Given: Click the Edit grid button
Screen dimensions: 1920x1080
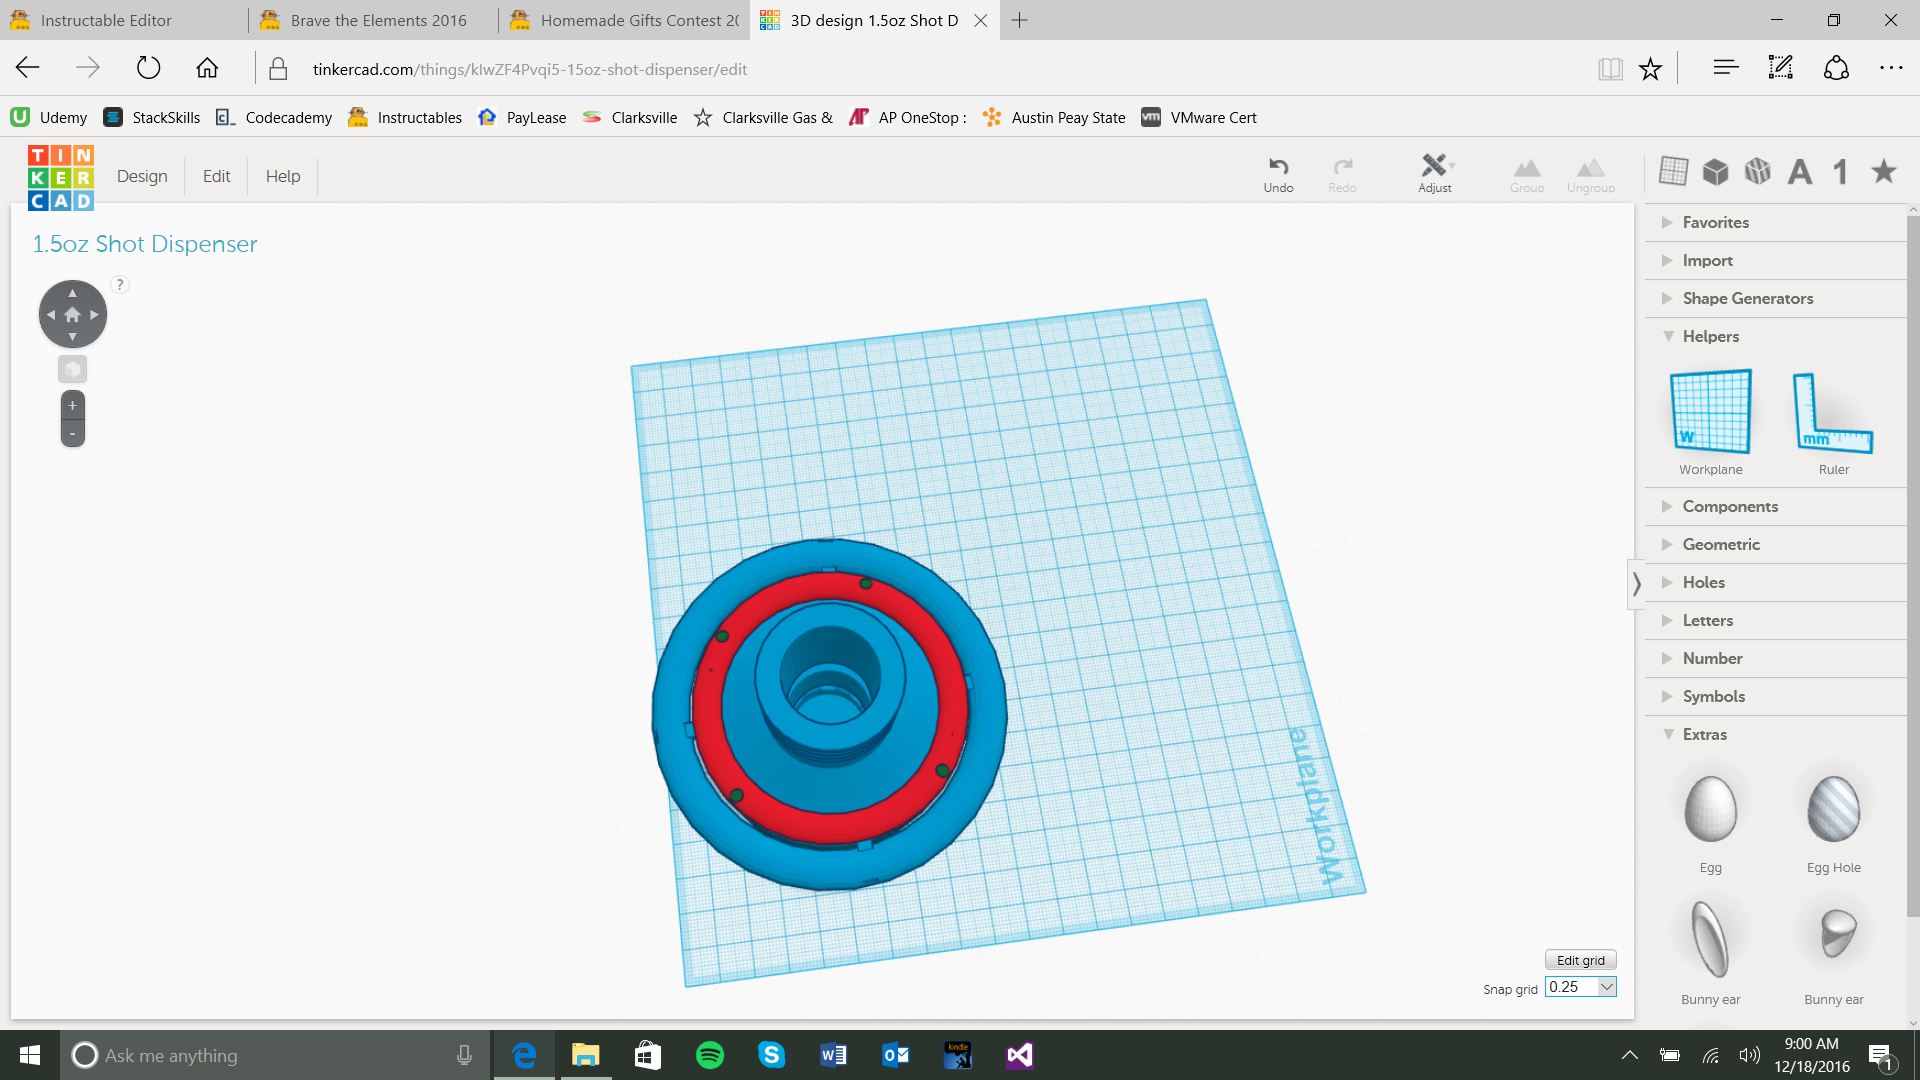Looking at the screenshot, I should click(x=1580, y=960).
